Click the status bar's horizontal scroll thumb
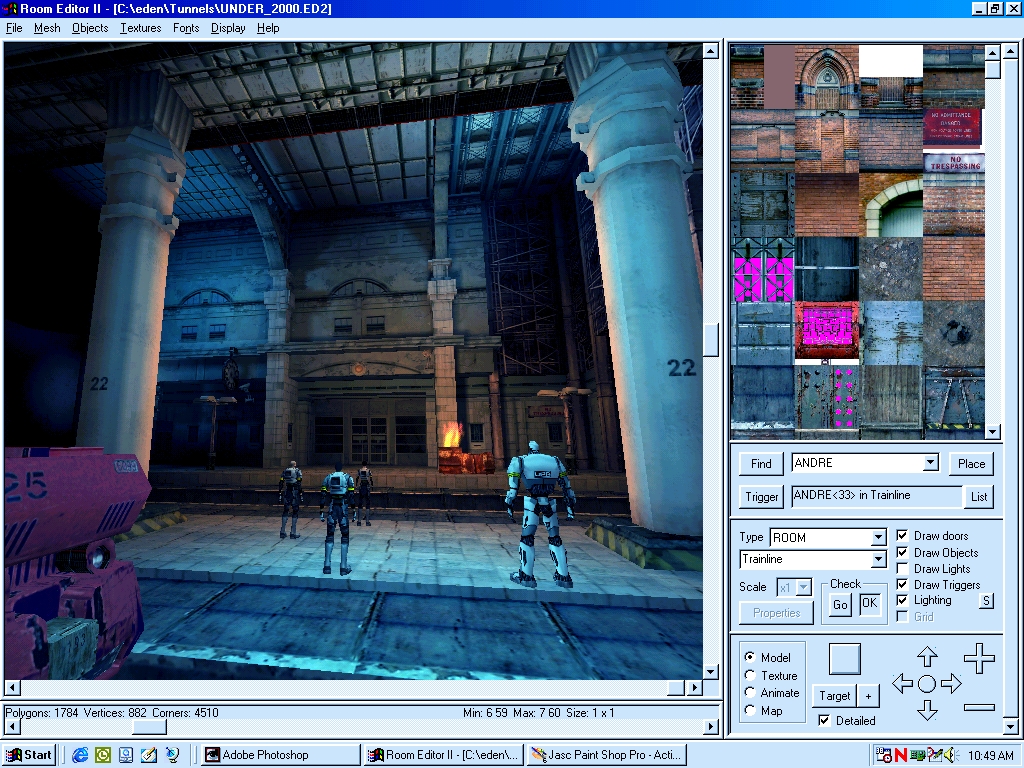1024x768 pixels. 150,726
